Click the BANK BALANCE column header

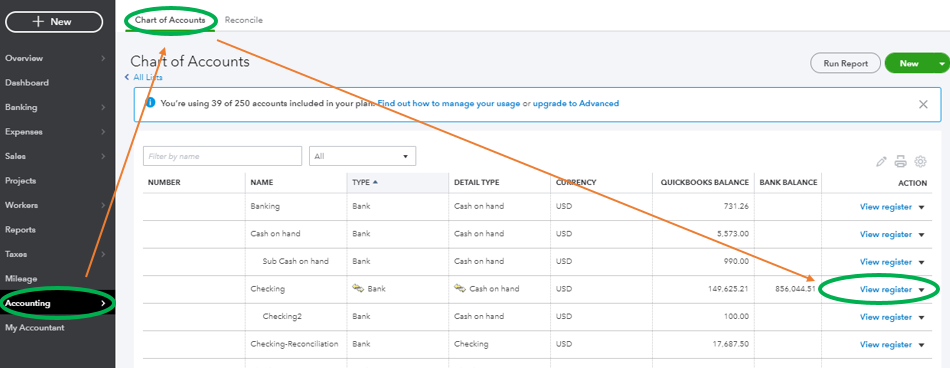pyautogui.click(x=788, y=182)
